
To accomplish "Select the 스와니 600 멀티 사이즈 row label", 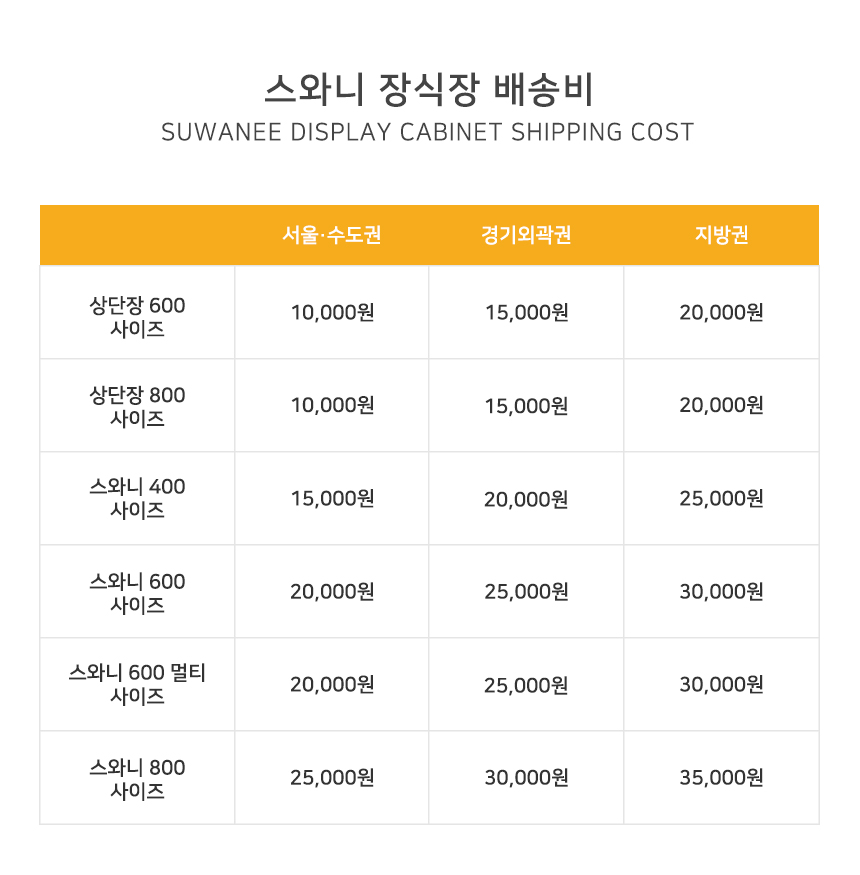I will (x=137, y=684).
